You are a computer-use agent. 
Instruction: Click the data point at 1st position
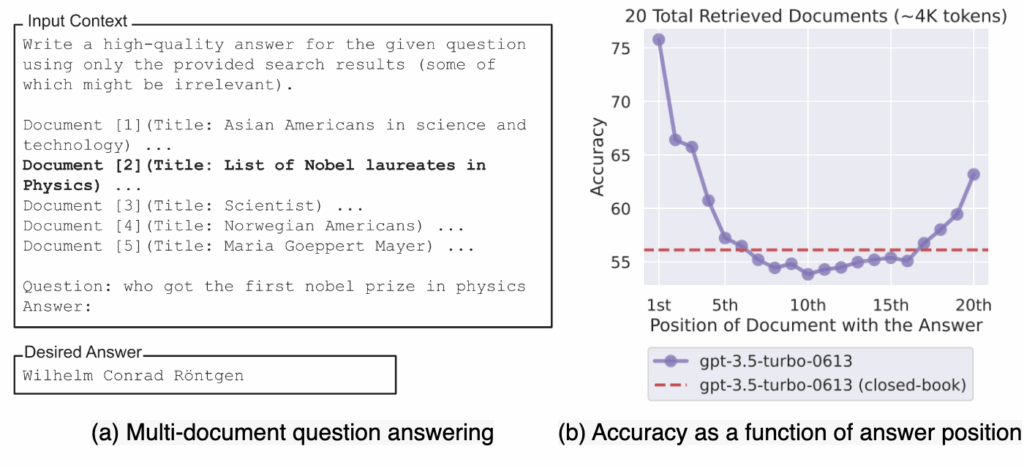point(659,39)
